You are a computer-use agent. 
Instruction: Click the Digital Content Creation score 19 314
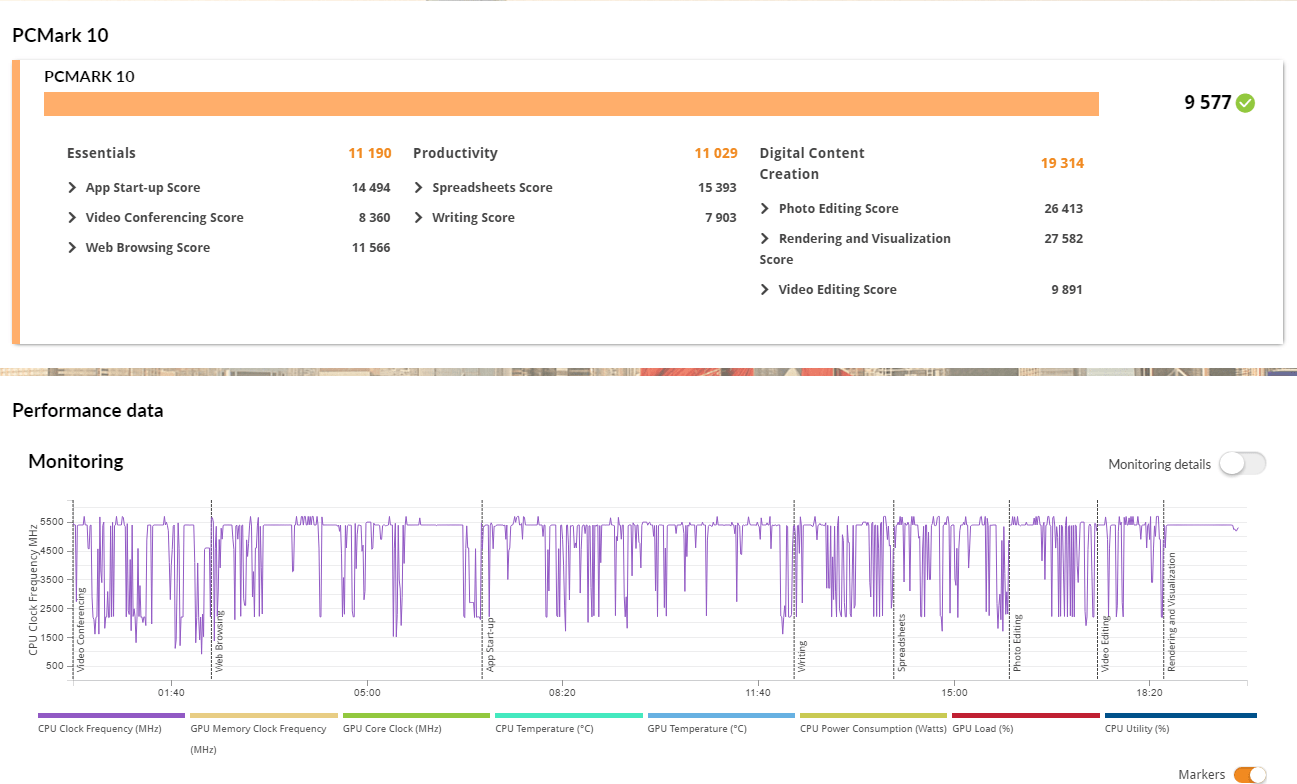tap(1062, 163)
